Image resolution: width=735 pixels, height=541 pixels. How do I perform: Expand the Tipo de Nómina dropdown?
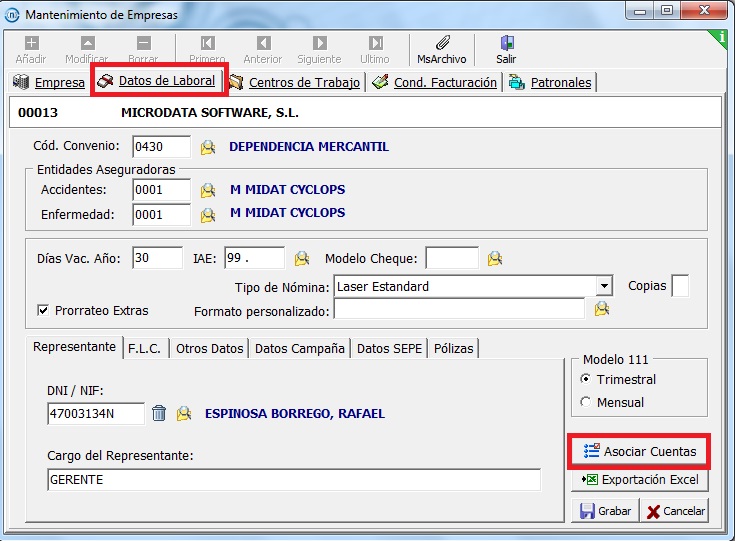point(604,286)
